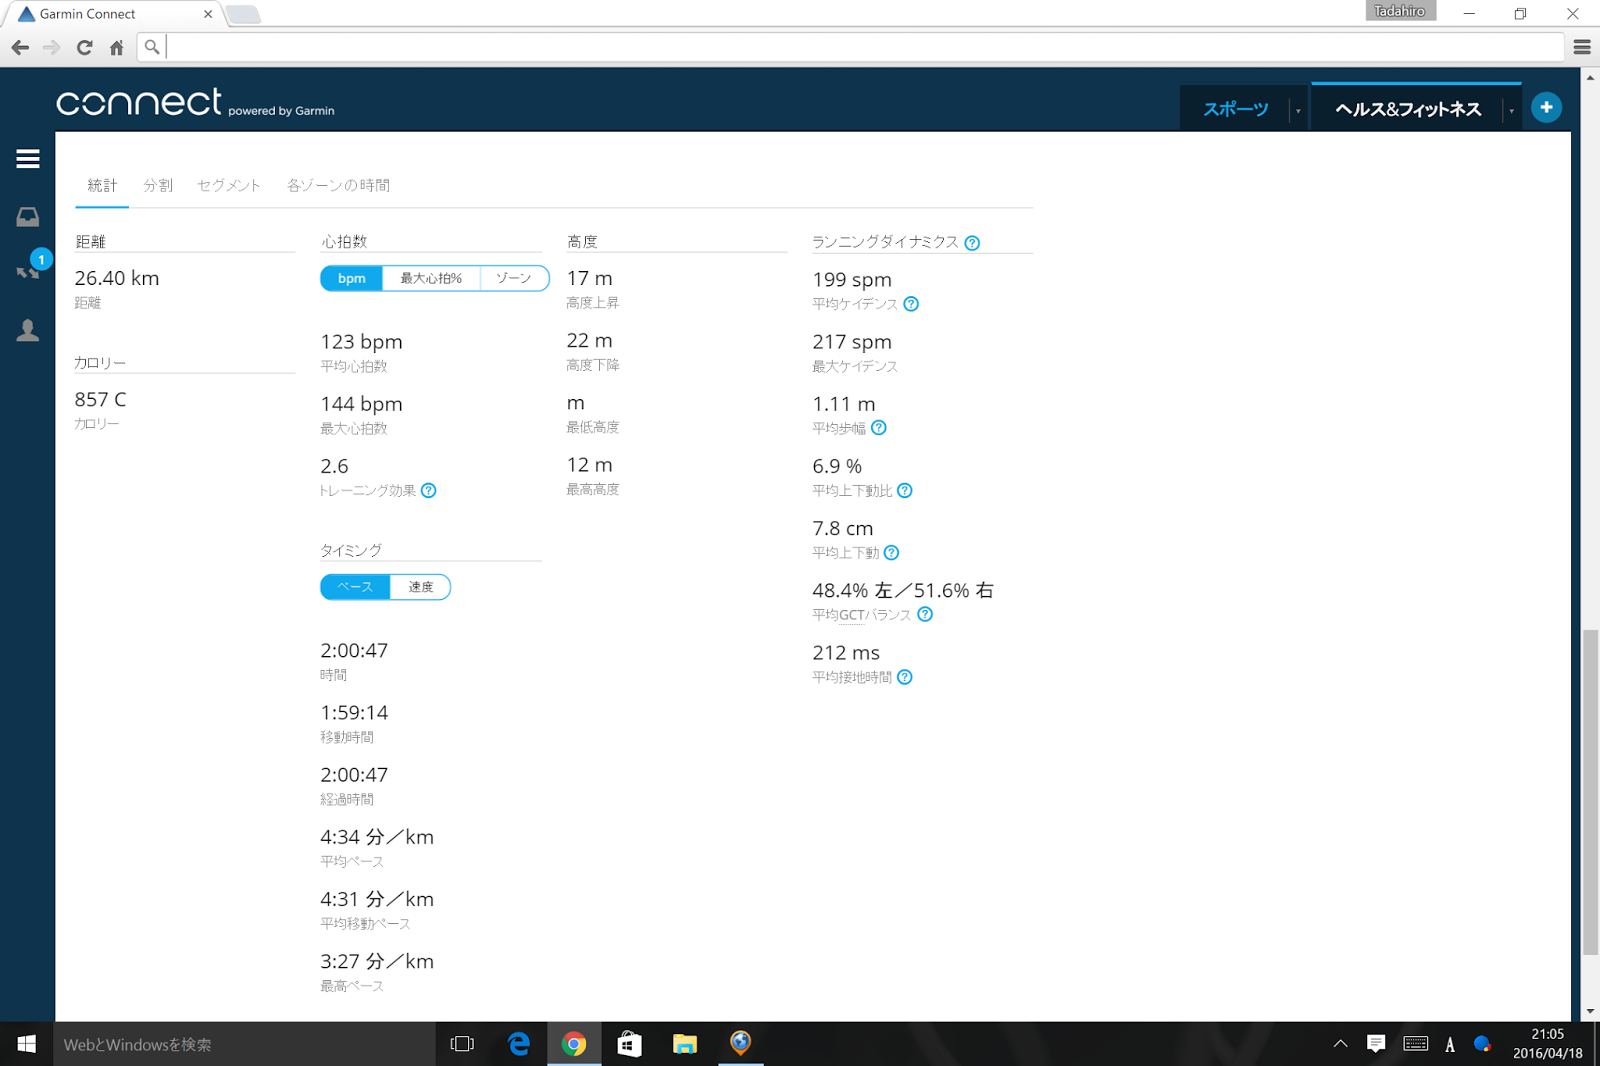This screenshot has height=1066, width=1600.
Task: Open Chrome from the taskbar
Action: [x=574, y=1044]
